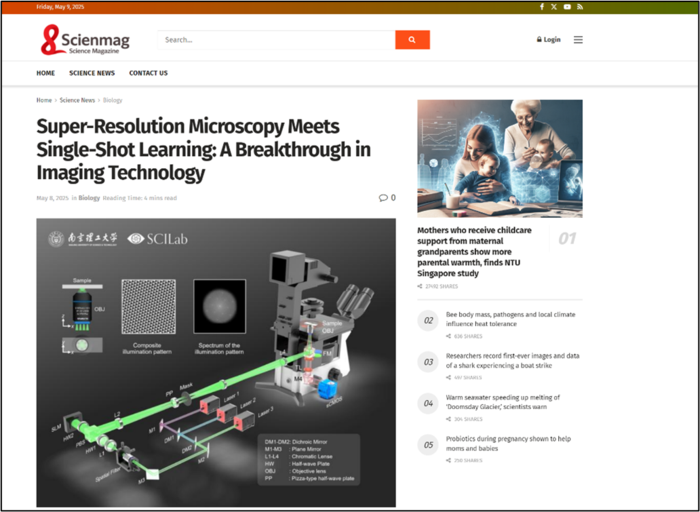Focus the Search... input field

[x=276, y=40]
